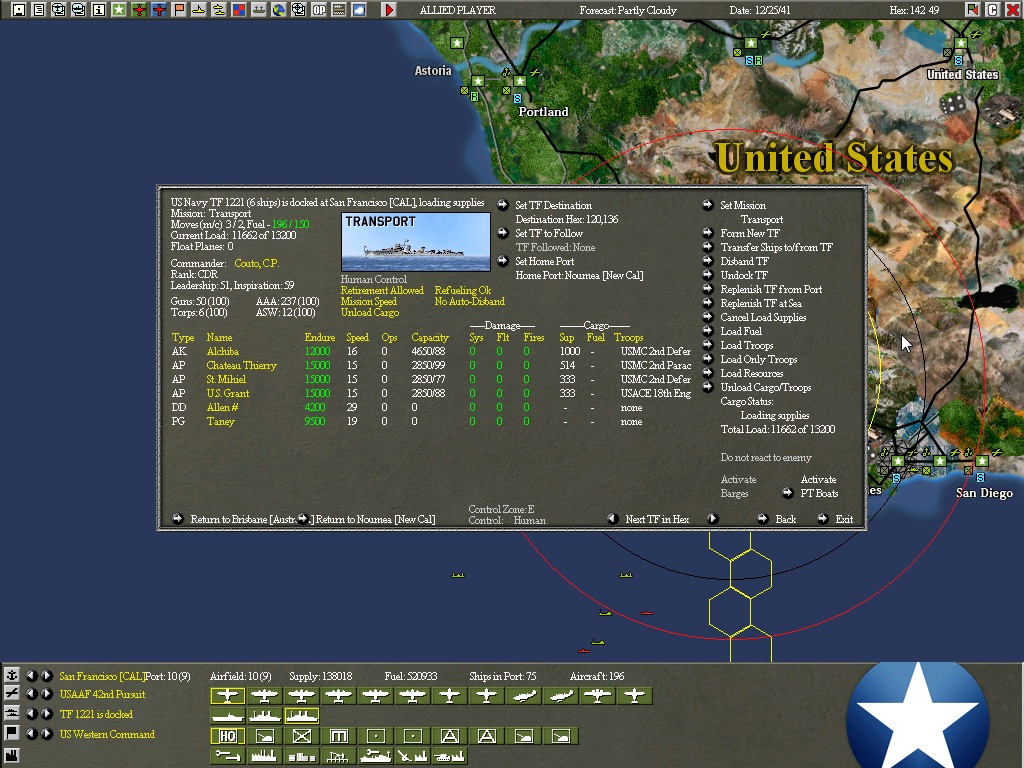Select the highlighted first aircraft unit icon
The width and height of the screenshot is (1024, 768).
228,696
